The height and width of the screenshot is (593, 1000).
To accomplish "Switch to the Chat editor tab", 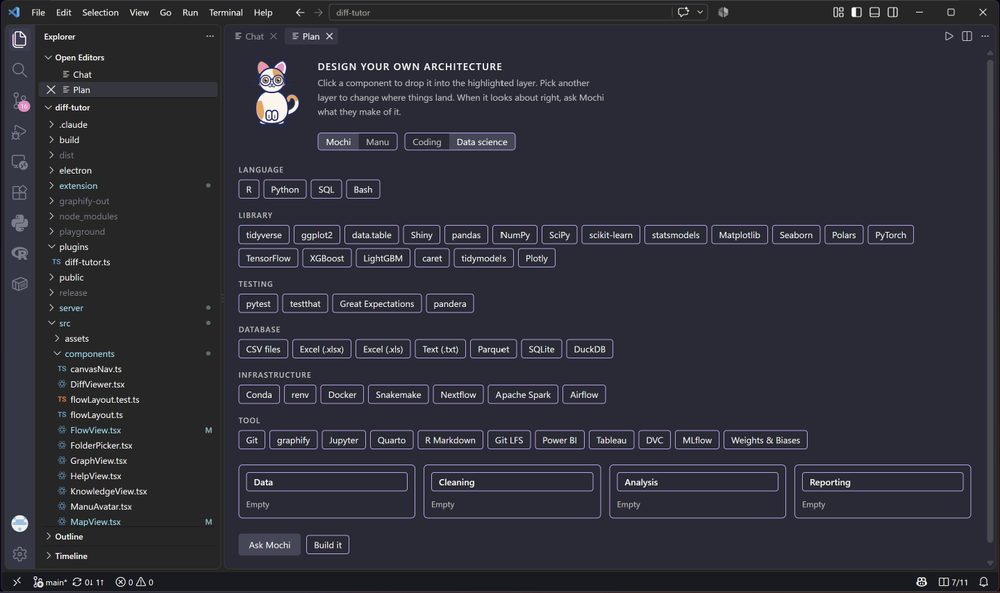I will (x=254, y=36).
